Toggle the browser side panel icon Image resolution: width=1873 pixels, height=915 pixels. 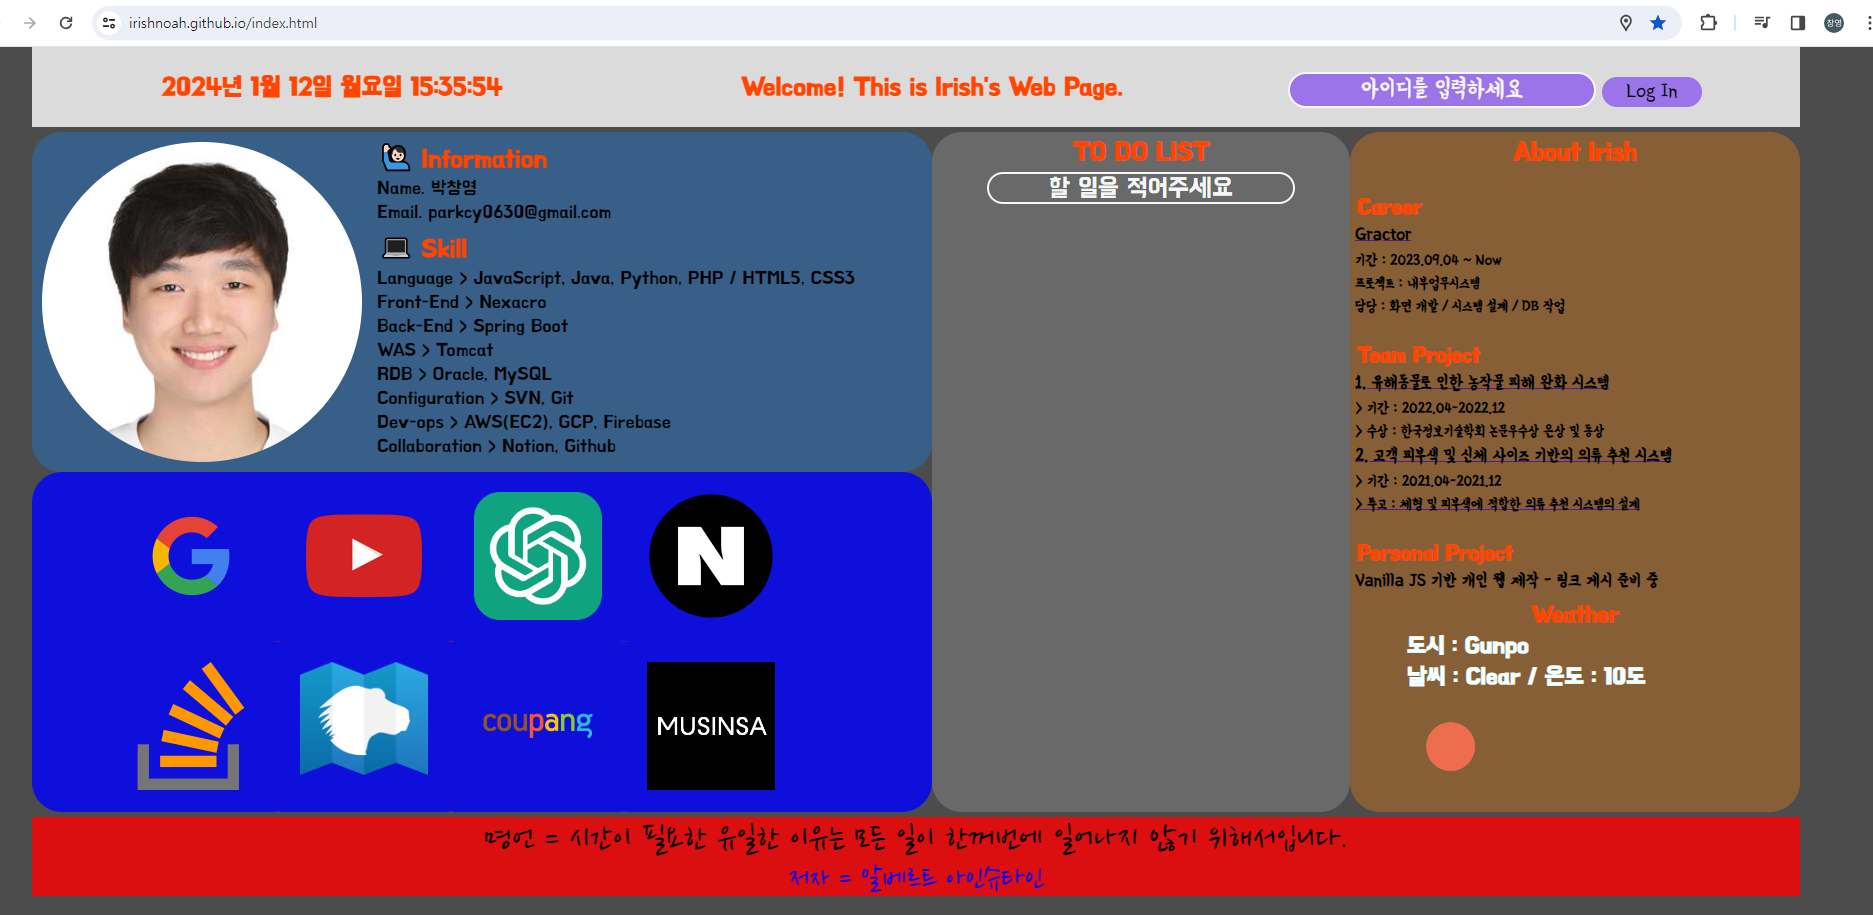[x=1797, y=23]
